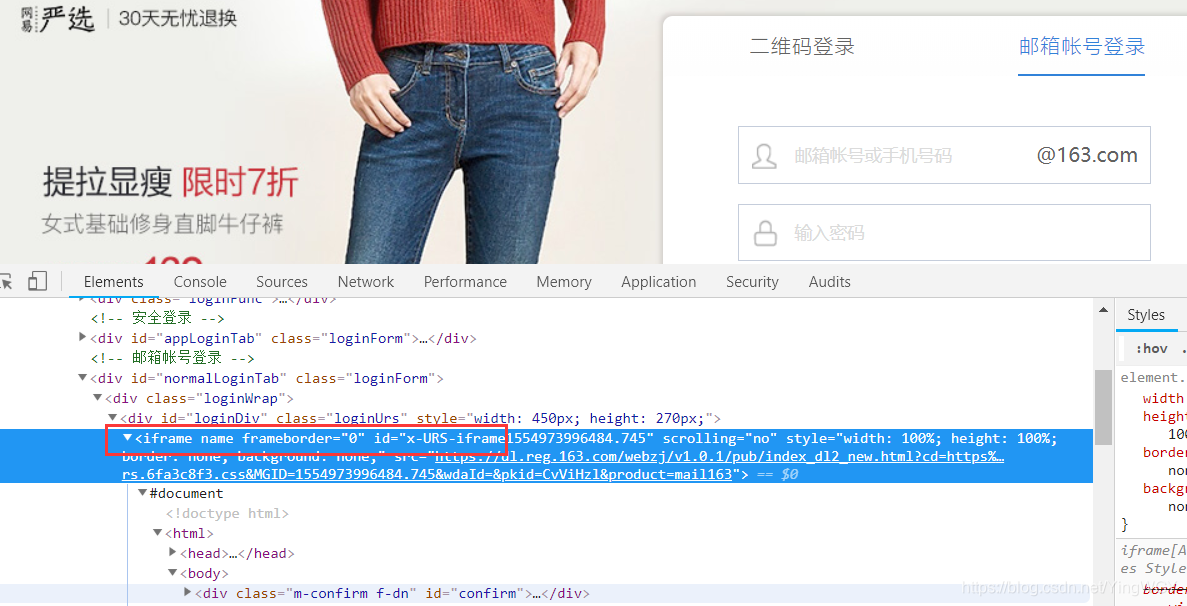Select the inspect element cursor icon
The image size is (1187, 606).
point(6,281)
